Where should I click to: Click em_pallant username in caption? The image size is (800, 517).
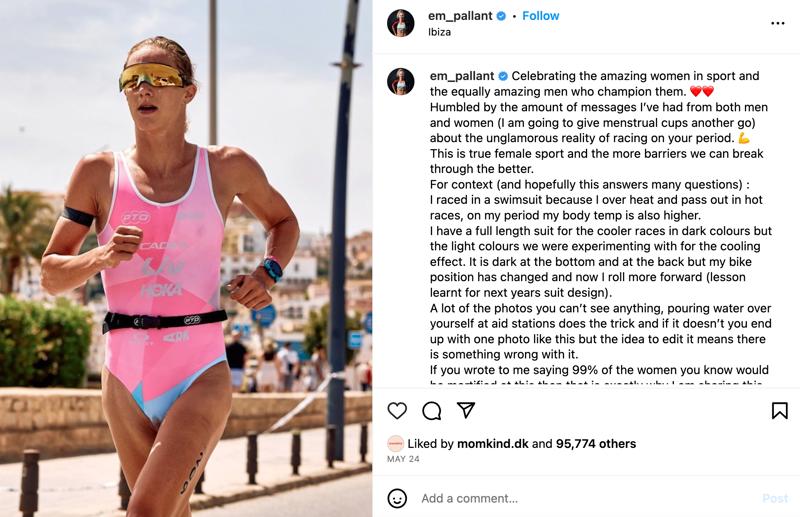click(462, 76)
